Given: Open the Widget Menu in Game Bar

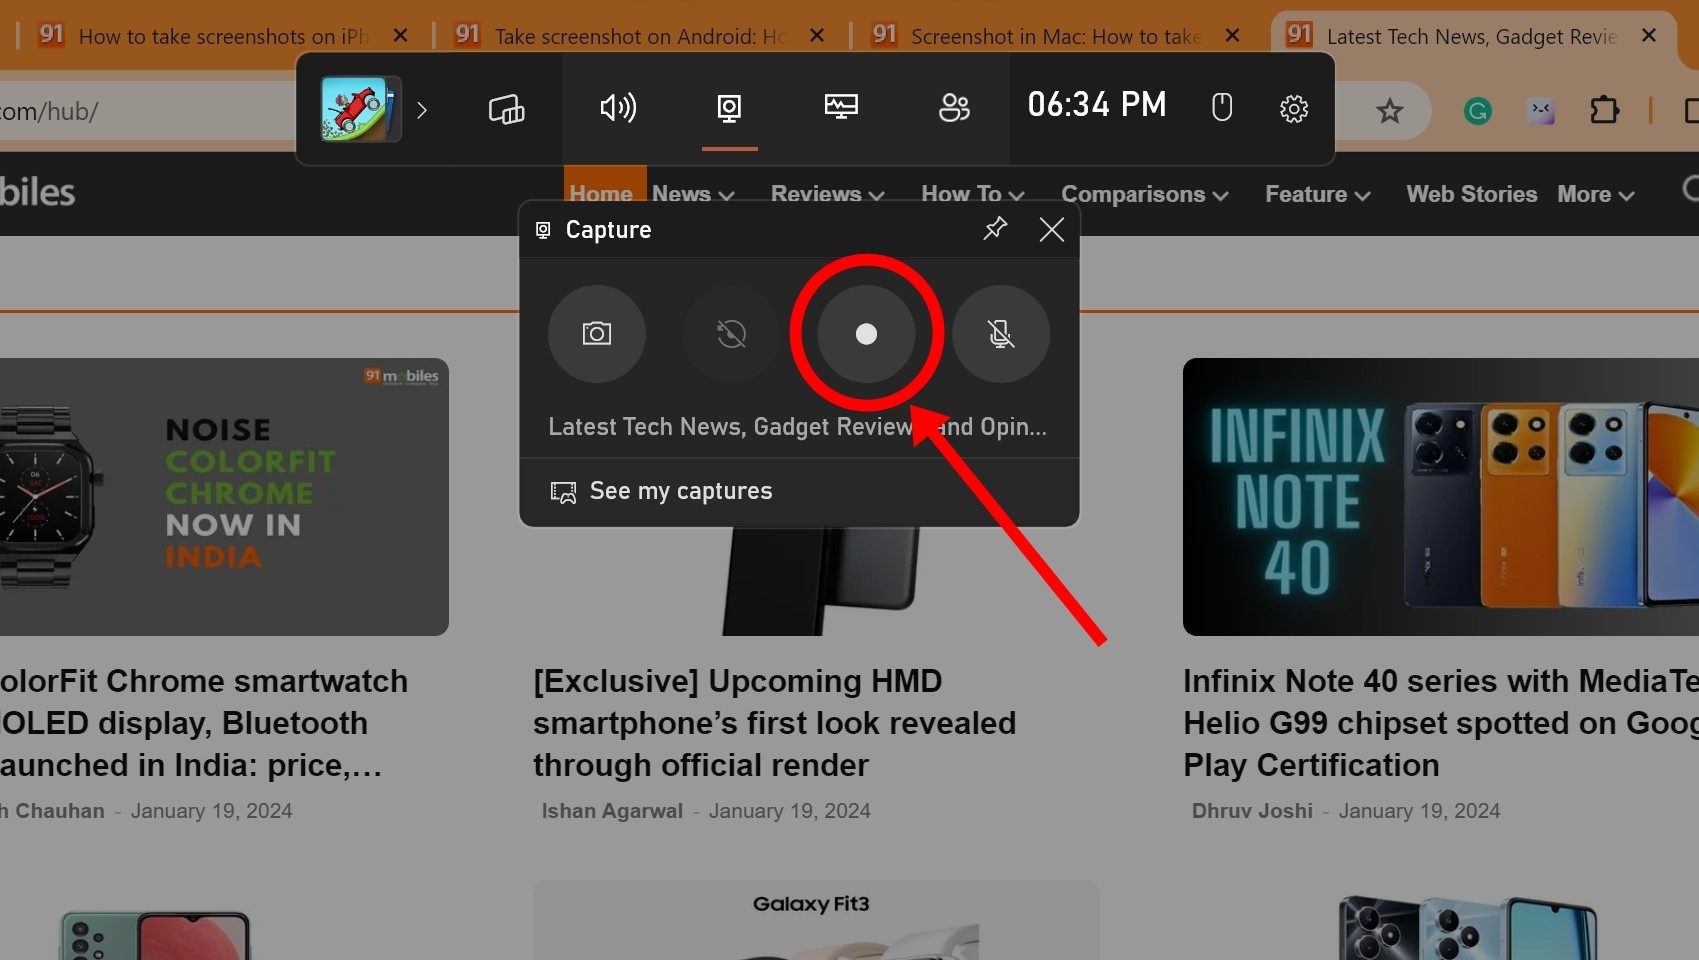Looking at the screenshot, I should click(x=506, y=108).
